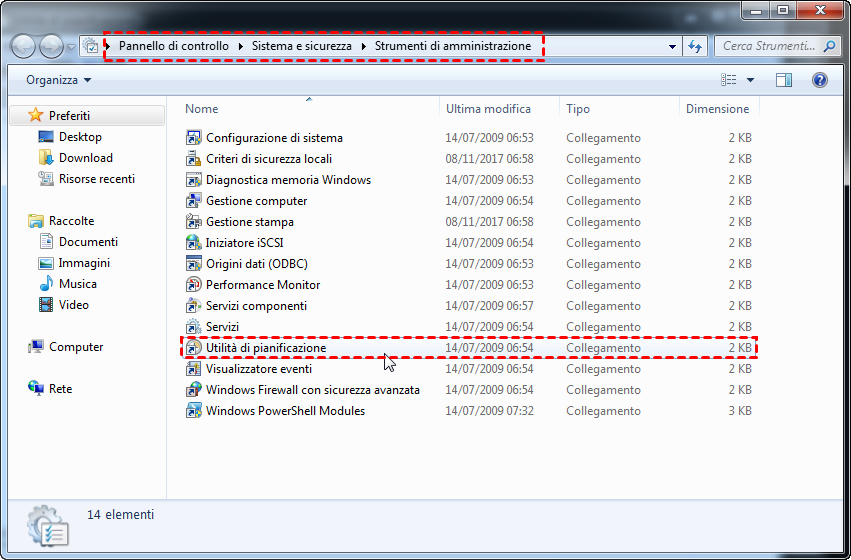
Task: Expand the address bar history dropdown
Action: point(672,47)
